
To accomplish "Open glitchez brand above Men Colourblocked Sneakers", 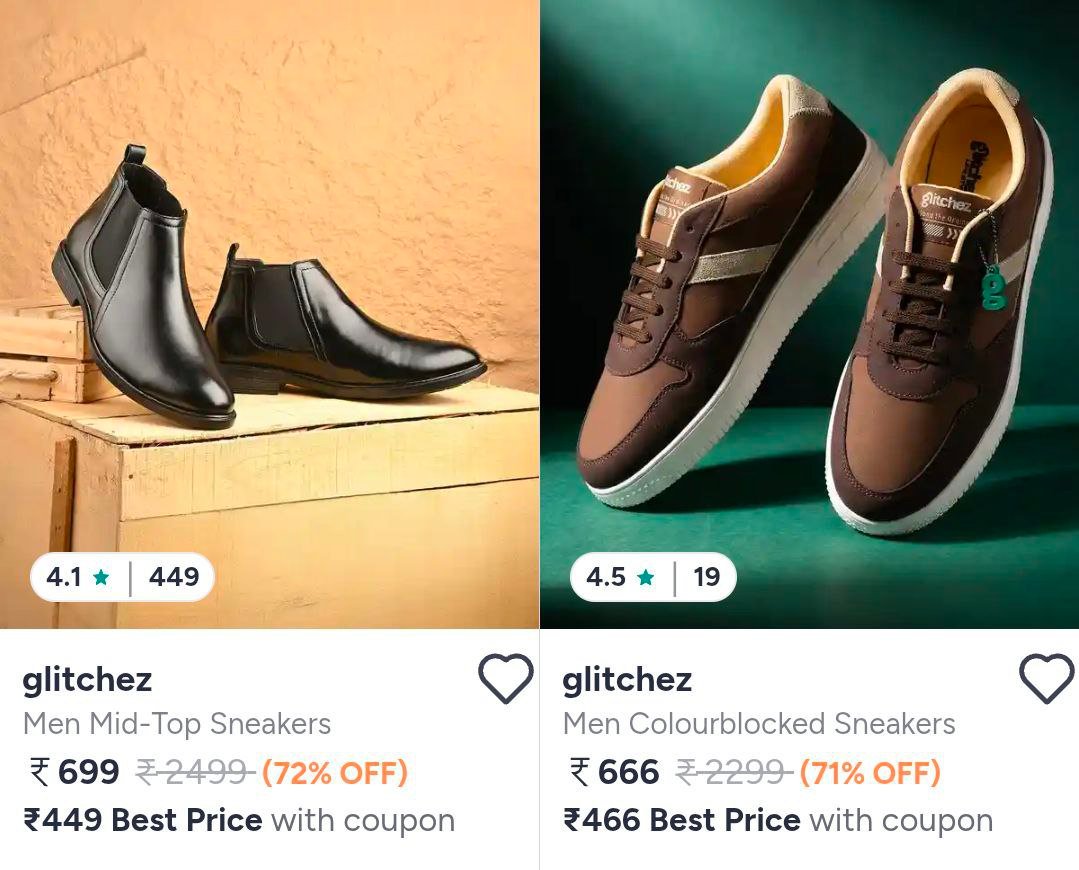I will click(627, 679).
